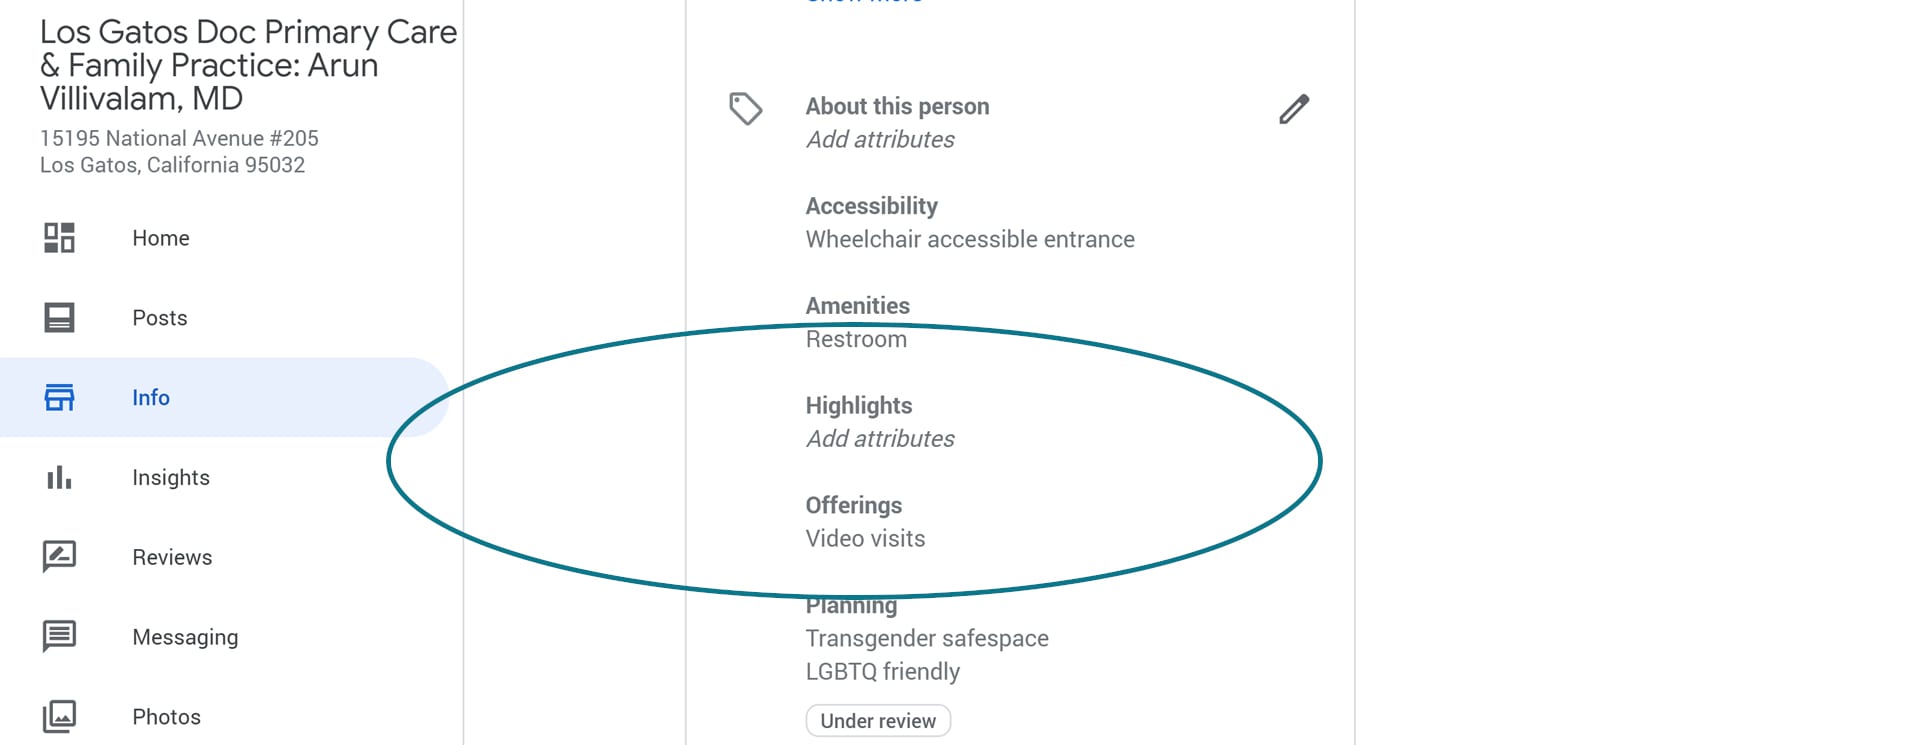Click the attributes tag icon
This screenshot has width=1920, height=745.
746,108
